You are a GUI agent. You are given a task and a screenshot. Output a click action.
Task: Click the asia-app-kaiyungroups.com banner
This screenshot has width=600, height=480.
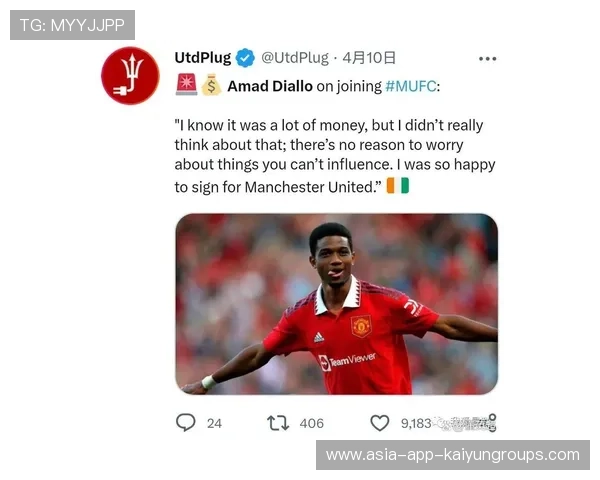click(453, 455)
